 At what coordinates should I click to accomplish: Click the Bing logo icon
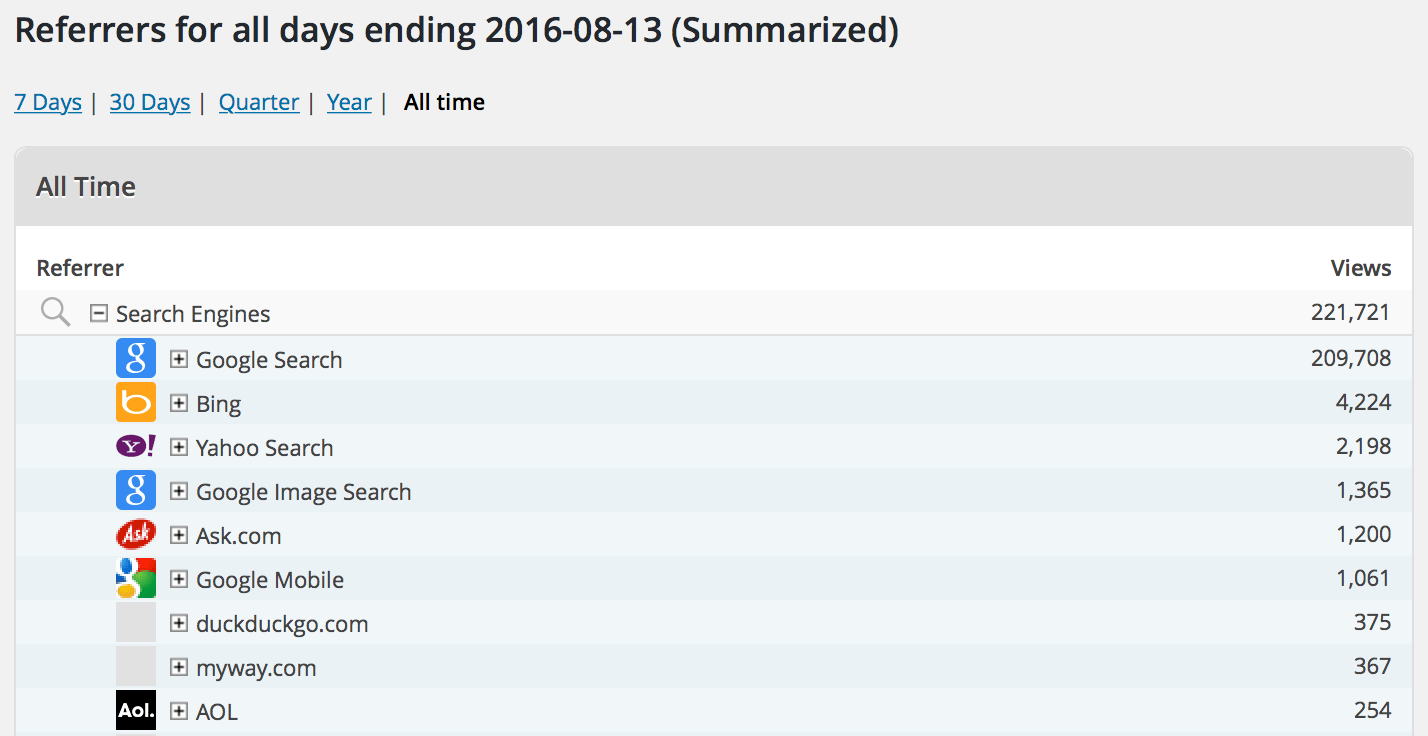click(136, 402)
